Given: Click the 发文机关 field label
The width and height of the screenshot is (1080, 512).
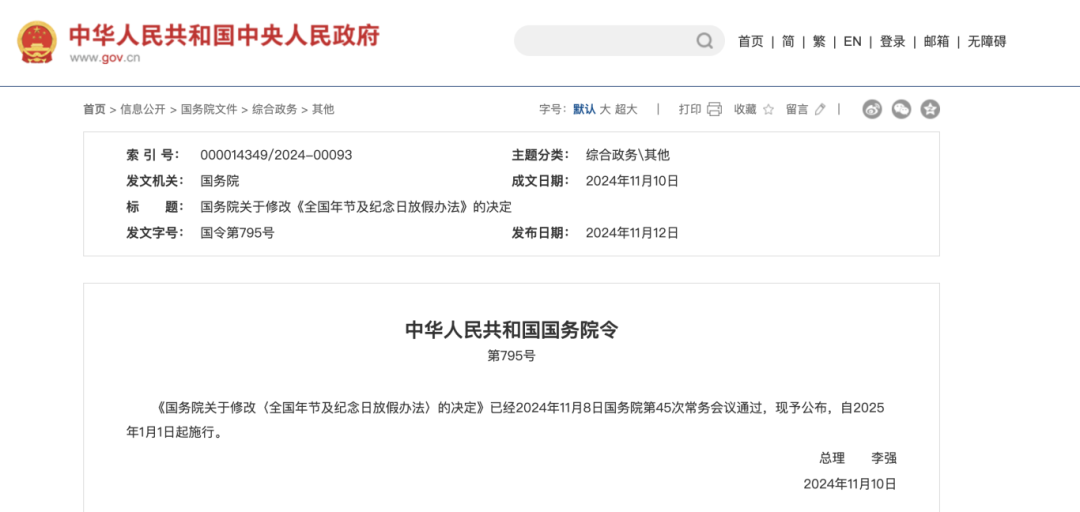Looking at the screenshot, I should click(155, 181).
